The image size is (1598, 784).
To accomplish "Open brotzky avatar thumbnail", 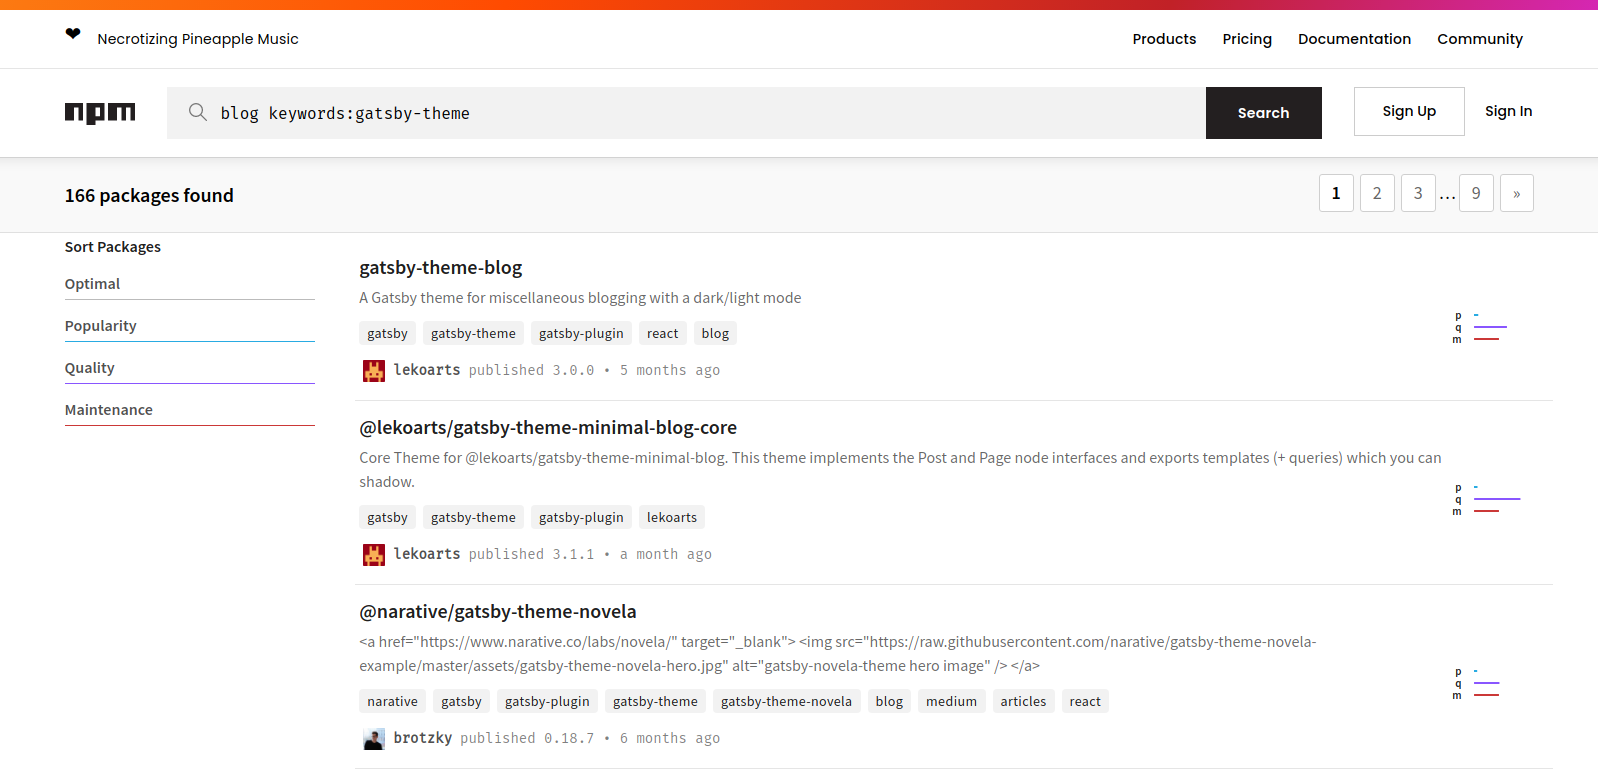I will click(x=374, y=739).
